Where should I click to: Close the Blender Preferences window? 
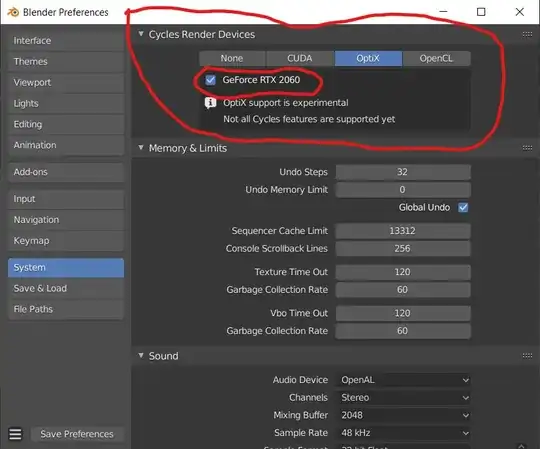[520, 12]
